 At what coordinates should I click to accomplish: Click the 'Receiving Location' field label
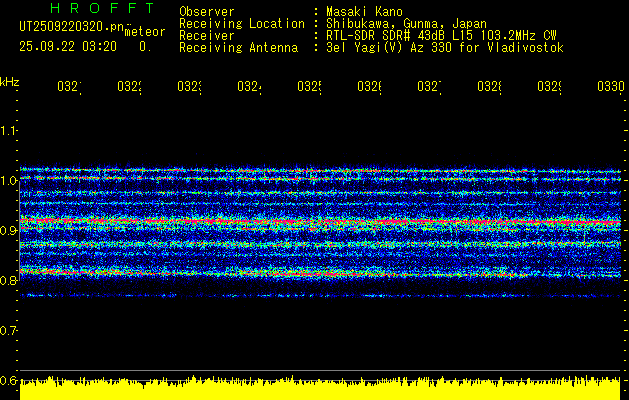pyautogui.click(x=242, y=24)
